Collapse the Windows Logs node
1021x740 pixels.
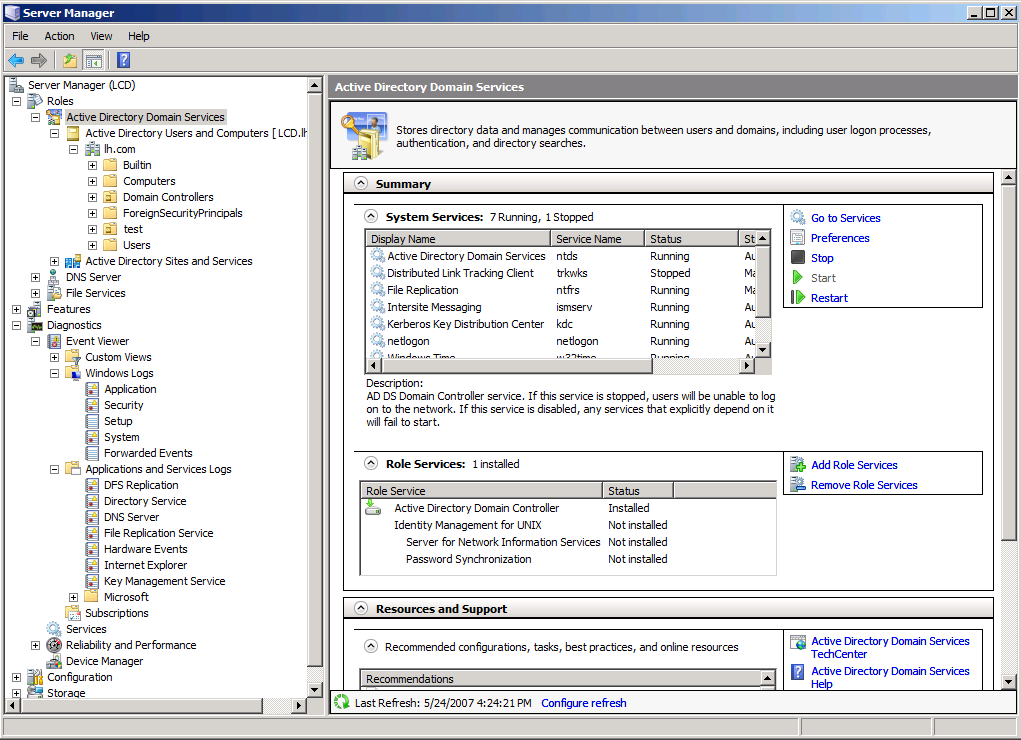pyautogui.click(x=55, y=373)
